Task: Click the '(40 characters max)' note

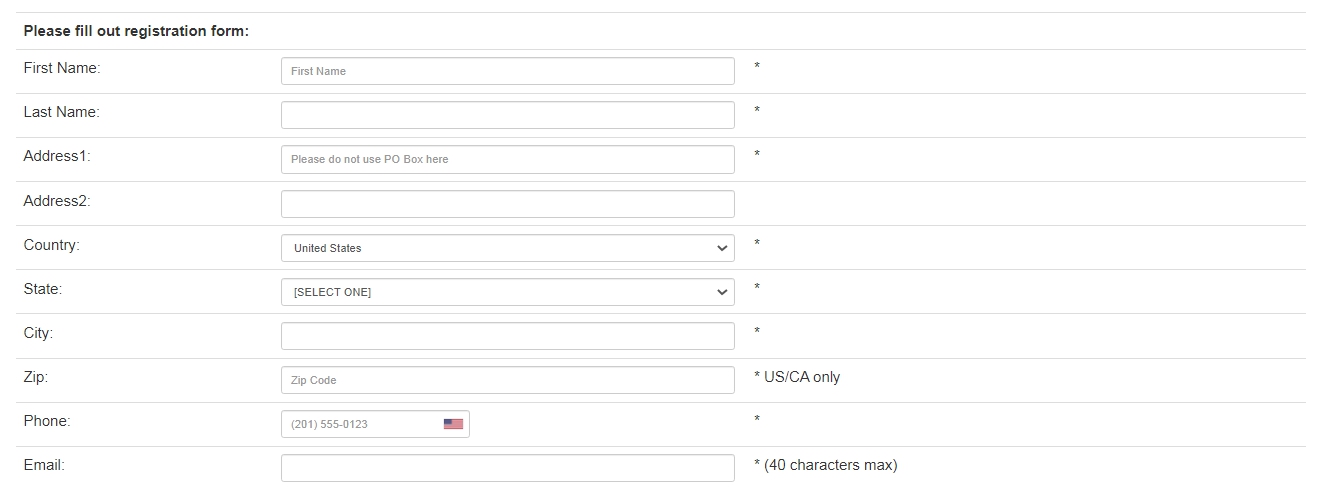Action: click(831, 465)
